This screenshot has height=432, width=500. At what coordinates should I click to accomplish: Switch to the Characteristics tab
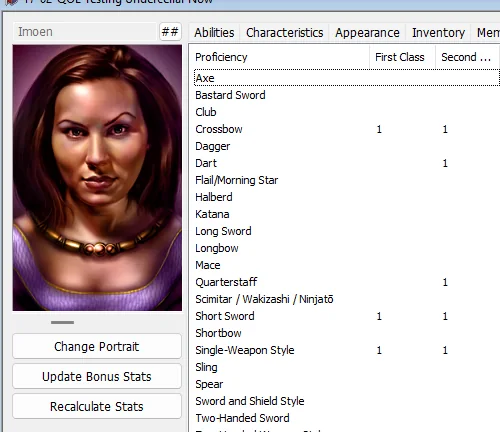[284, 33]
